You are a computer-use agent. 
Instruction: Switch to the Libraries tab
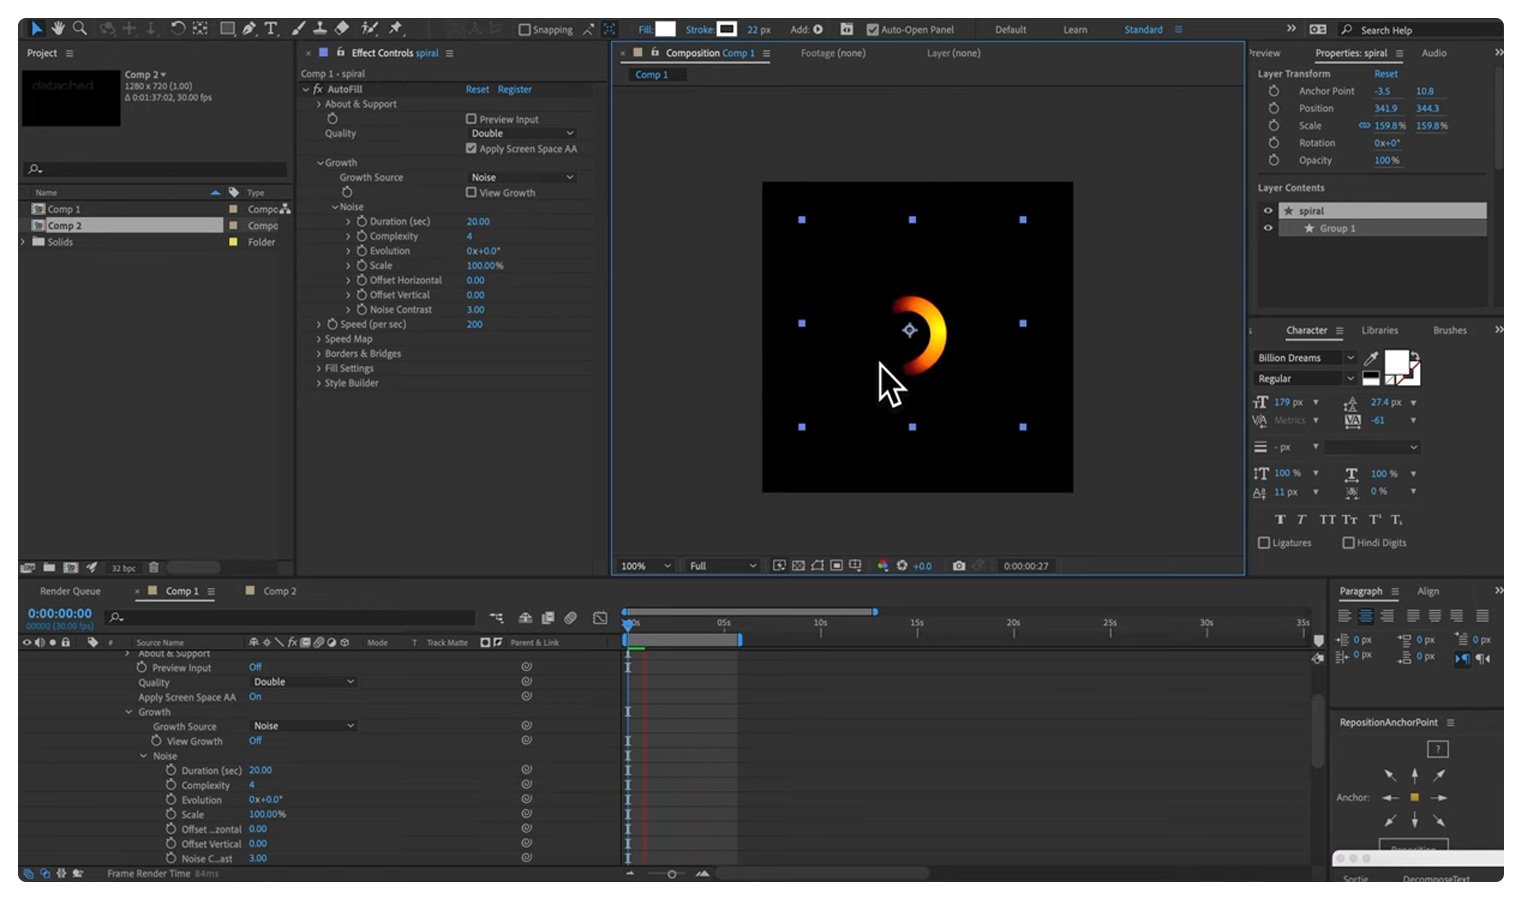(x=1379, y=330)
